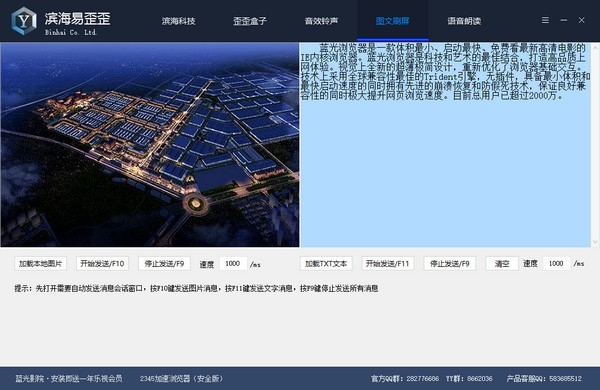The image size is (600, 390).
Task: Click the night aerial city image preview
Action: [150, 145]
